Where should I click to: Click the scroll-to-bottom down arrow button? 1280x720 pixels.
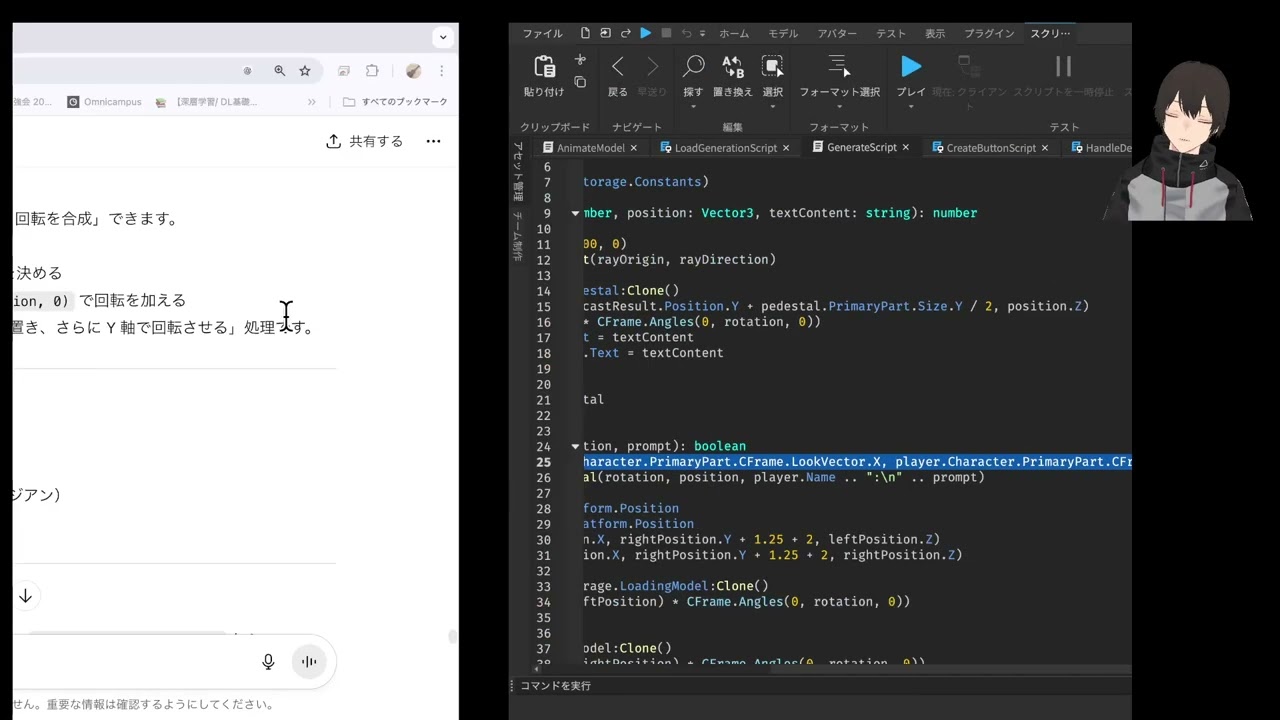point(25,596)
